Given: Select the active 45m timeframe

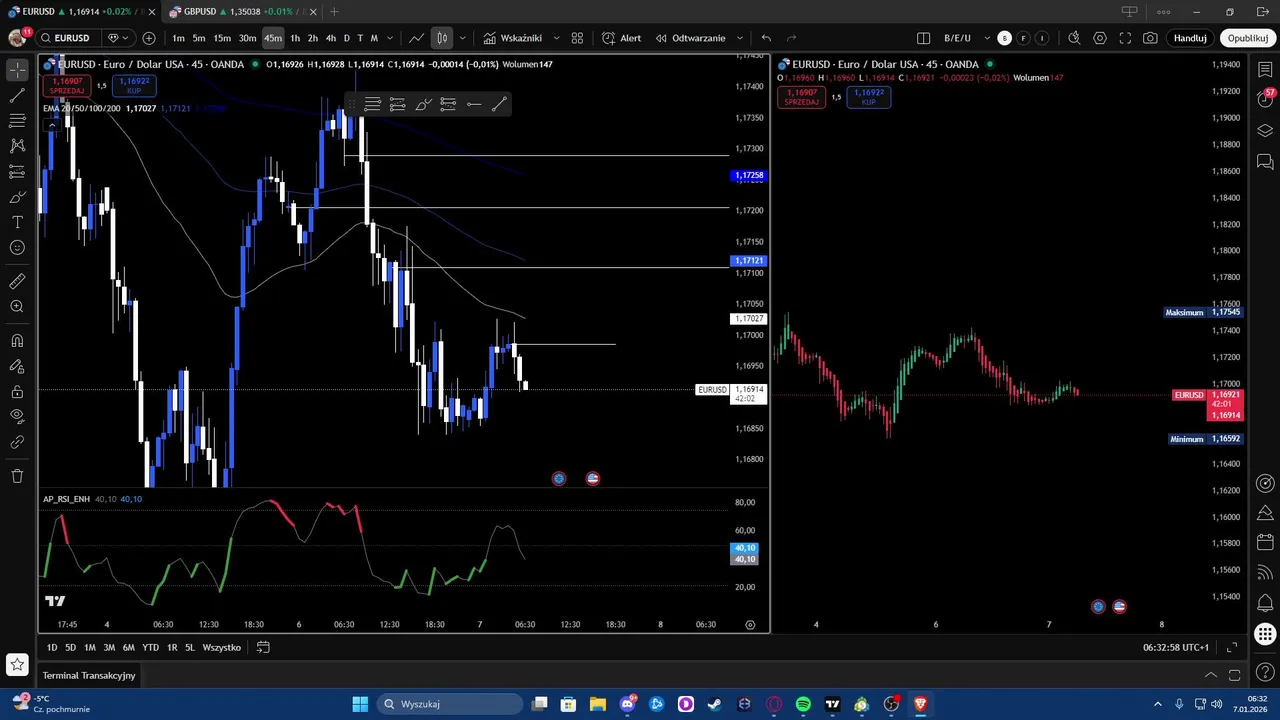Looking at the screenshot, I should click(273, 38).
